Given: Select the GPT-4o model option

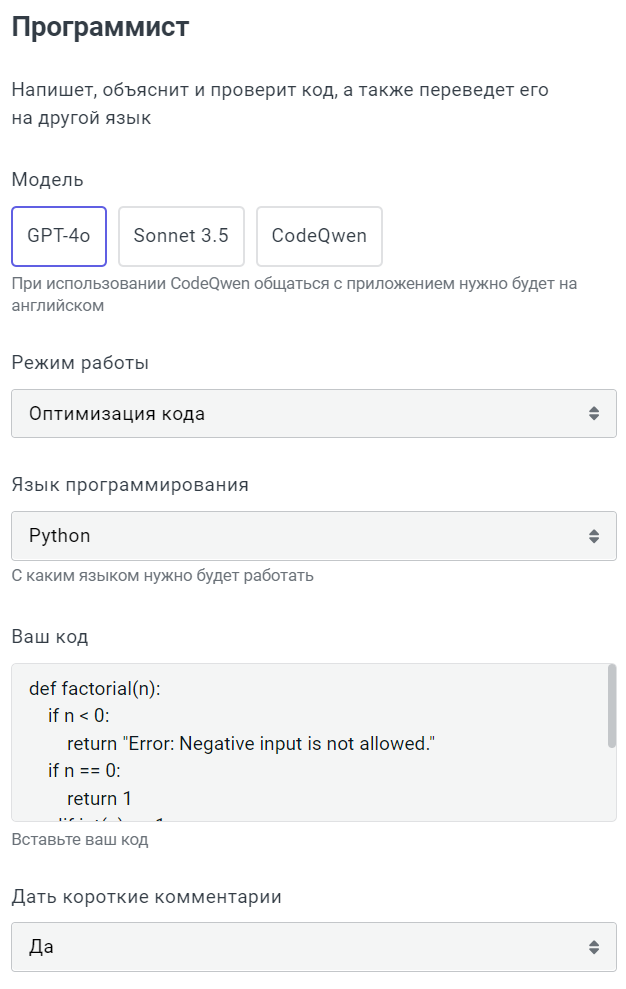Looking at the screenshot, I should pyautogui.click(x=59, y=236).
